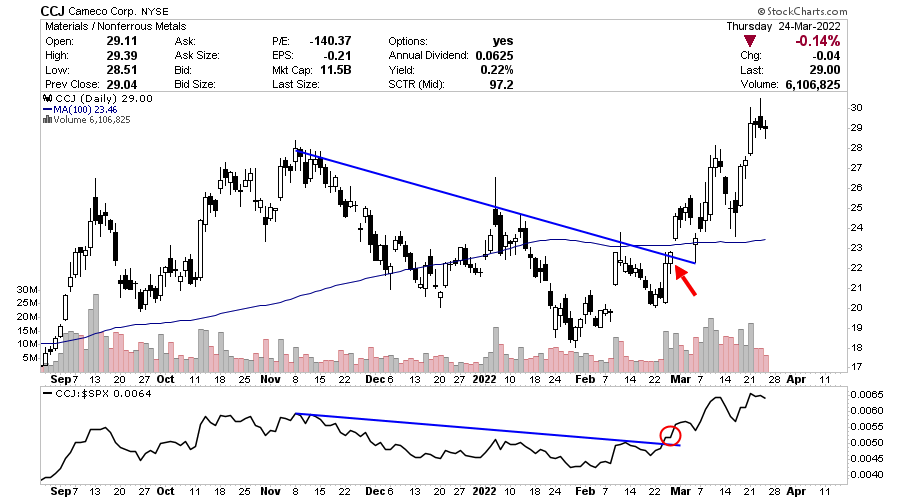The width and height of the screenshot is (900, 500).
Task: Click the volume bars icon in legend
Action: coord(48,119)
